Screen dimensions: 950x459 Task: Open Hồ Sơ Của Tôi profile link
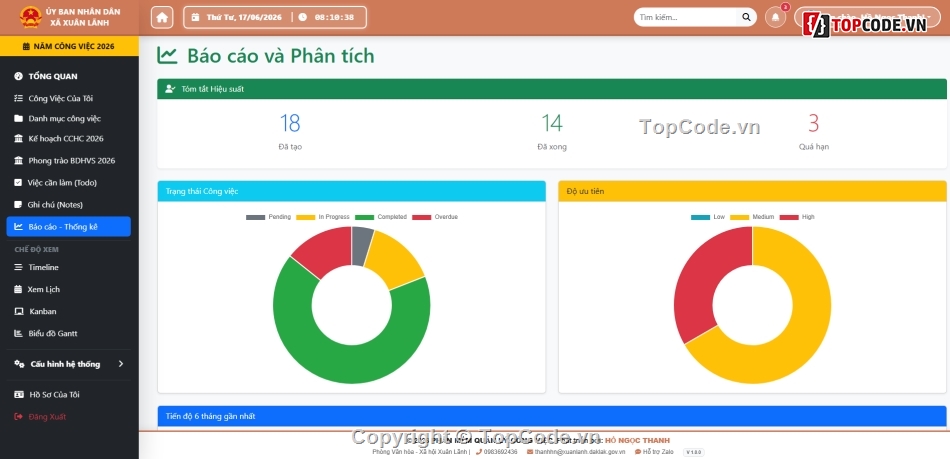(69, 395)
